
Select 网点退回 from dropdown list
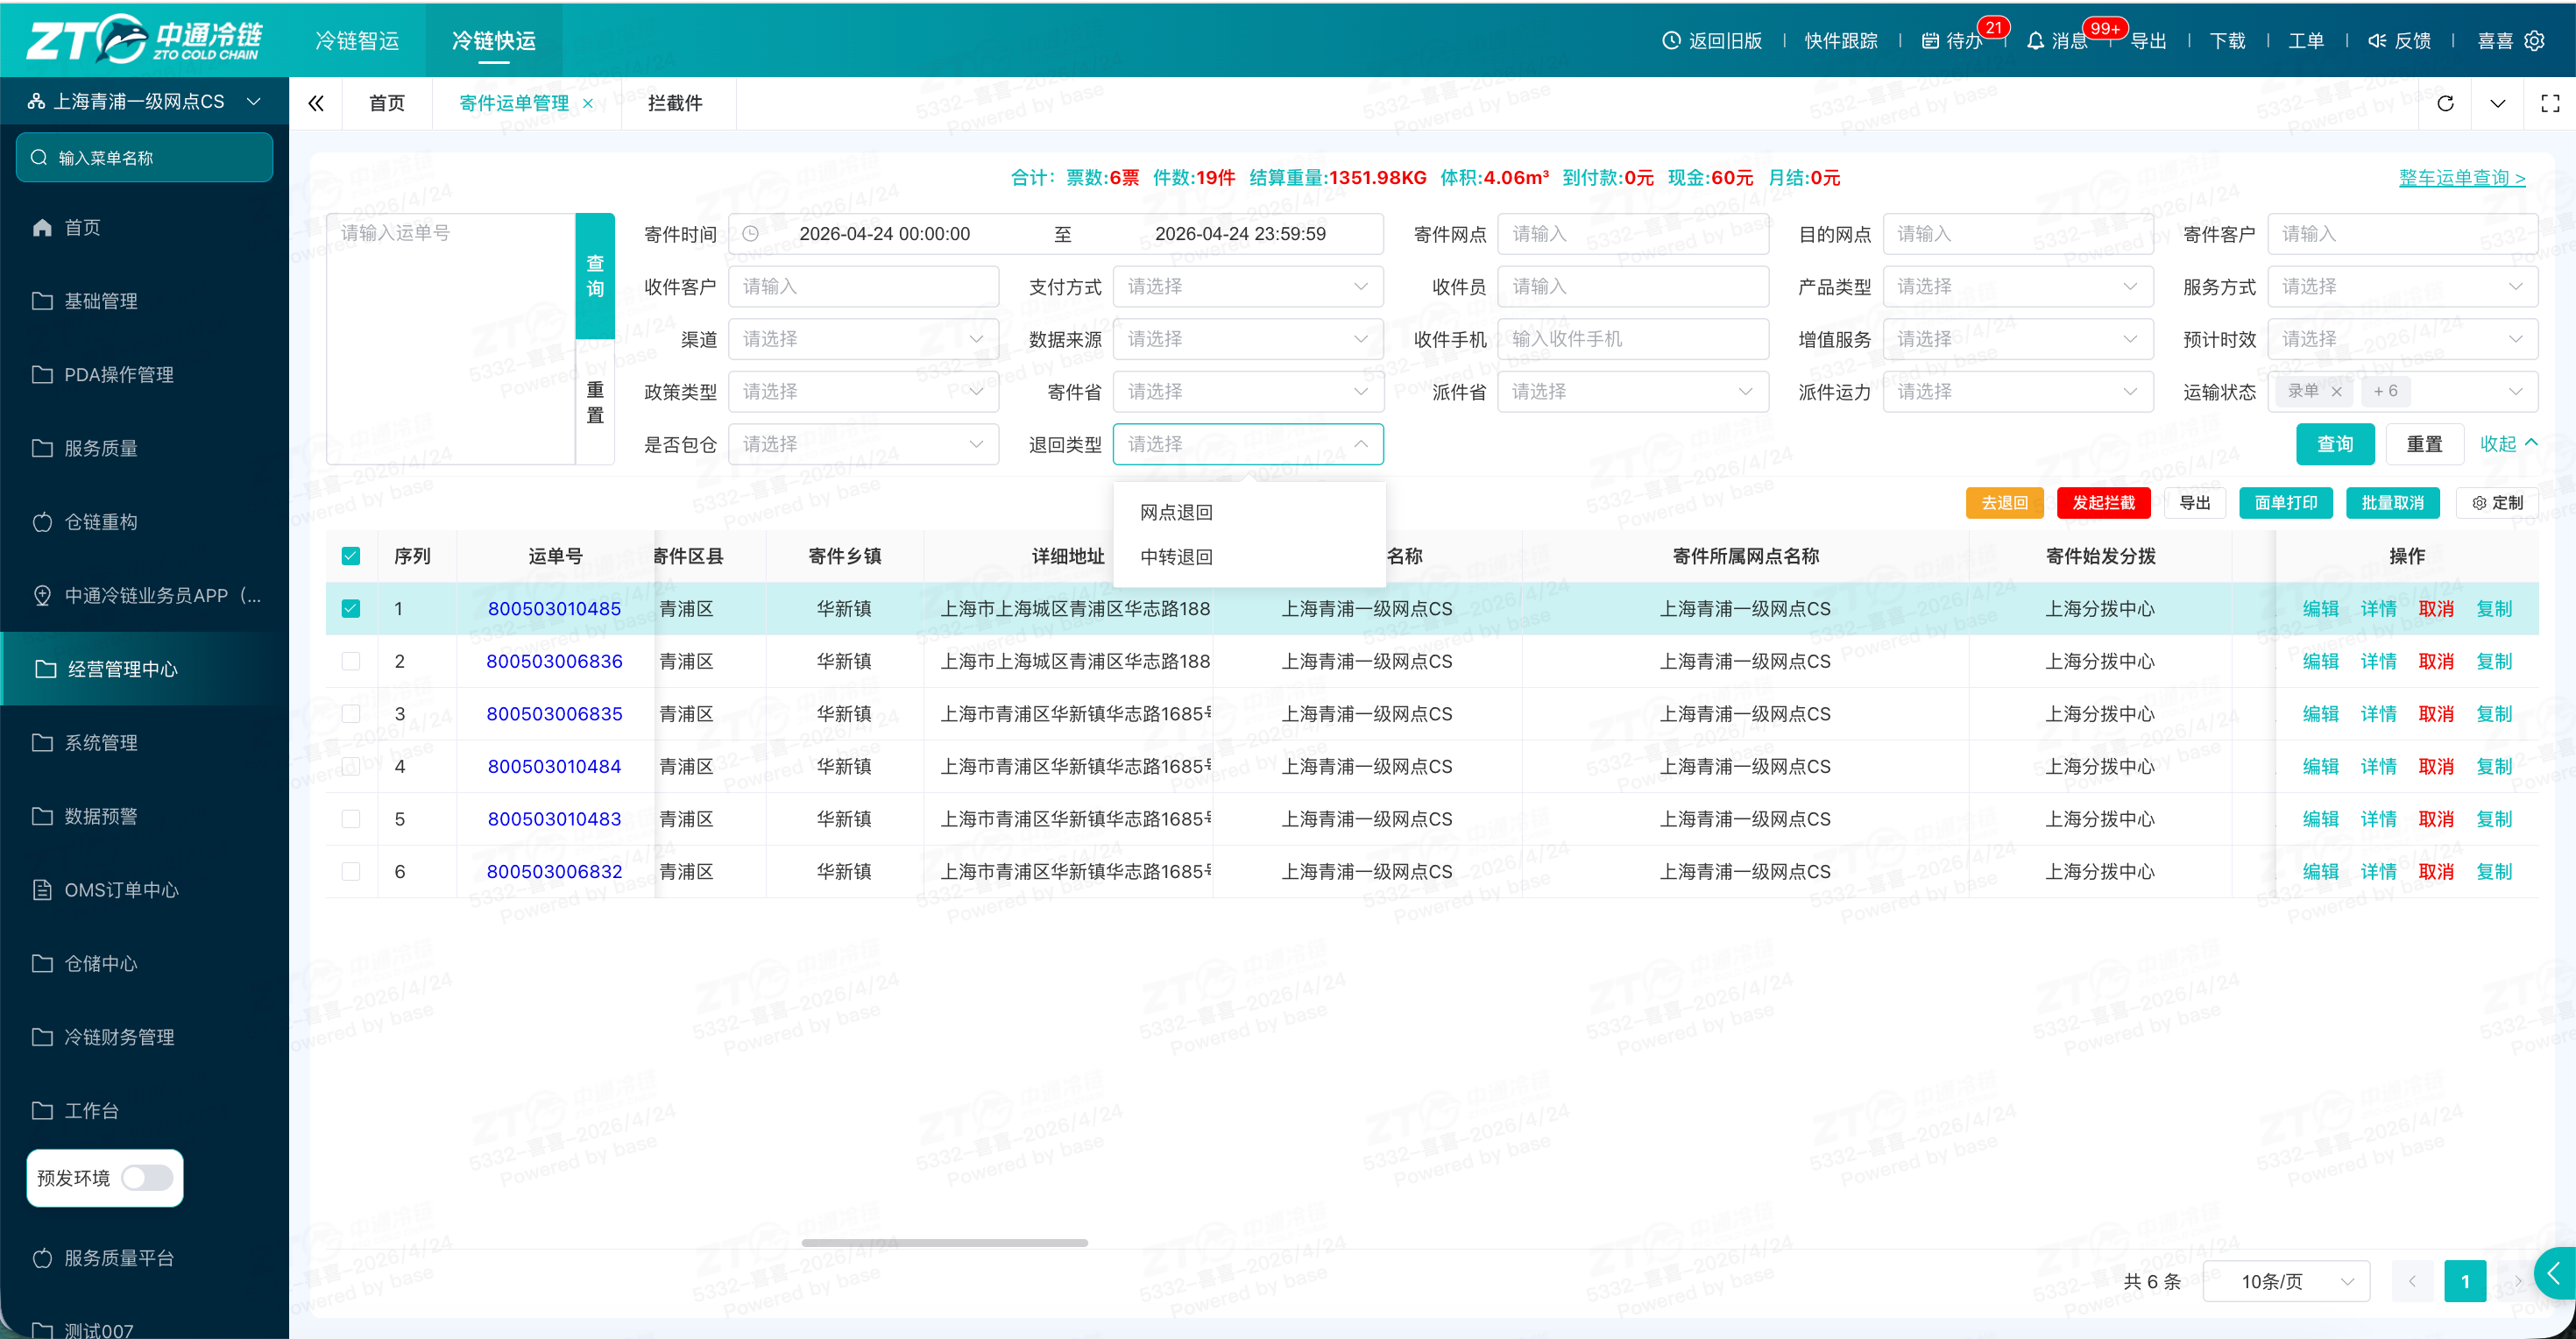pos(1176,512)
